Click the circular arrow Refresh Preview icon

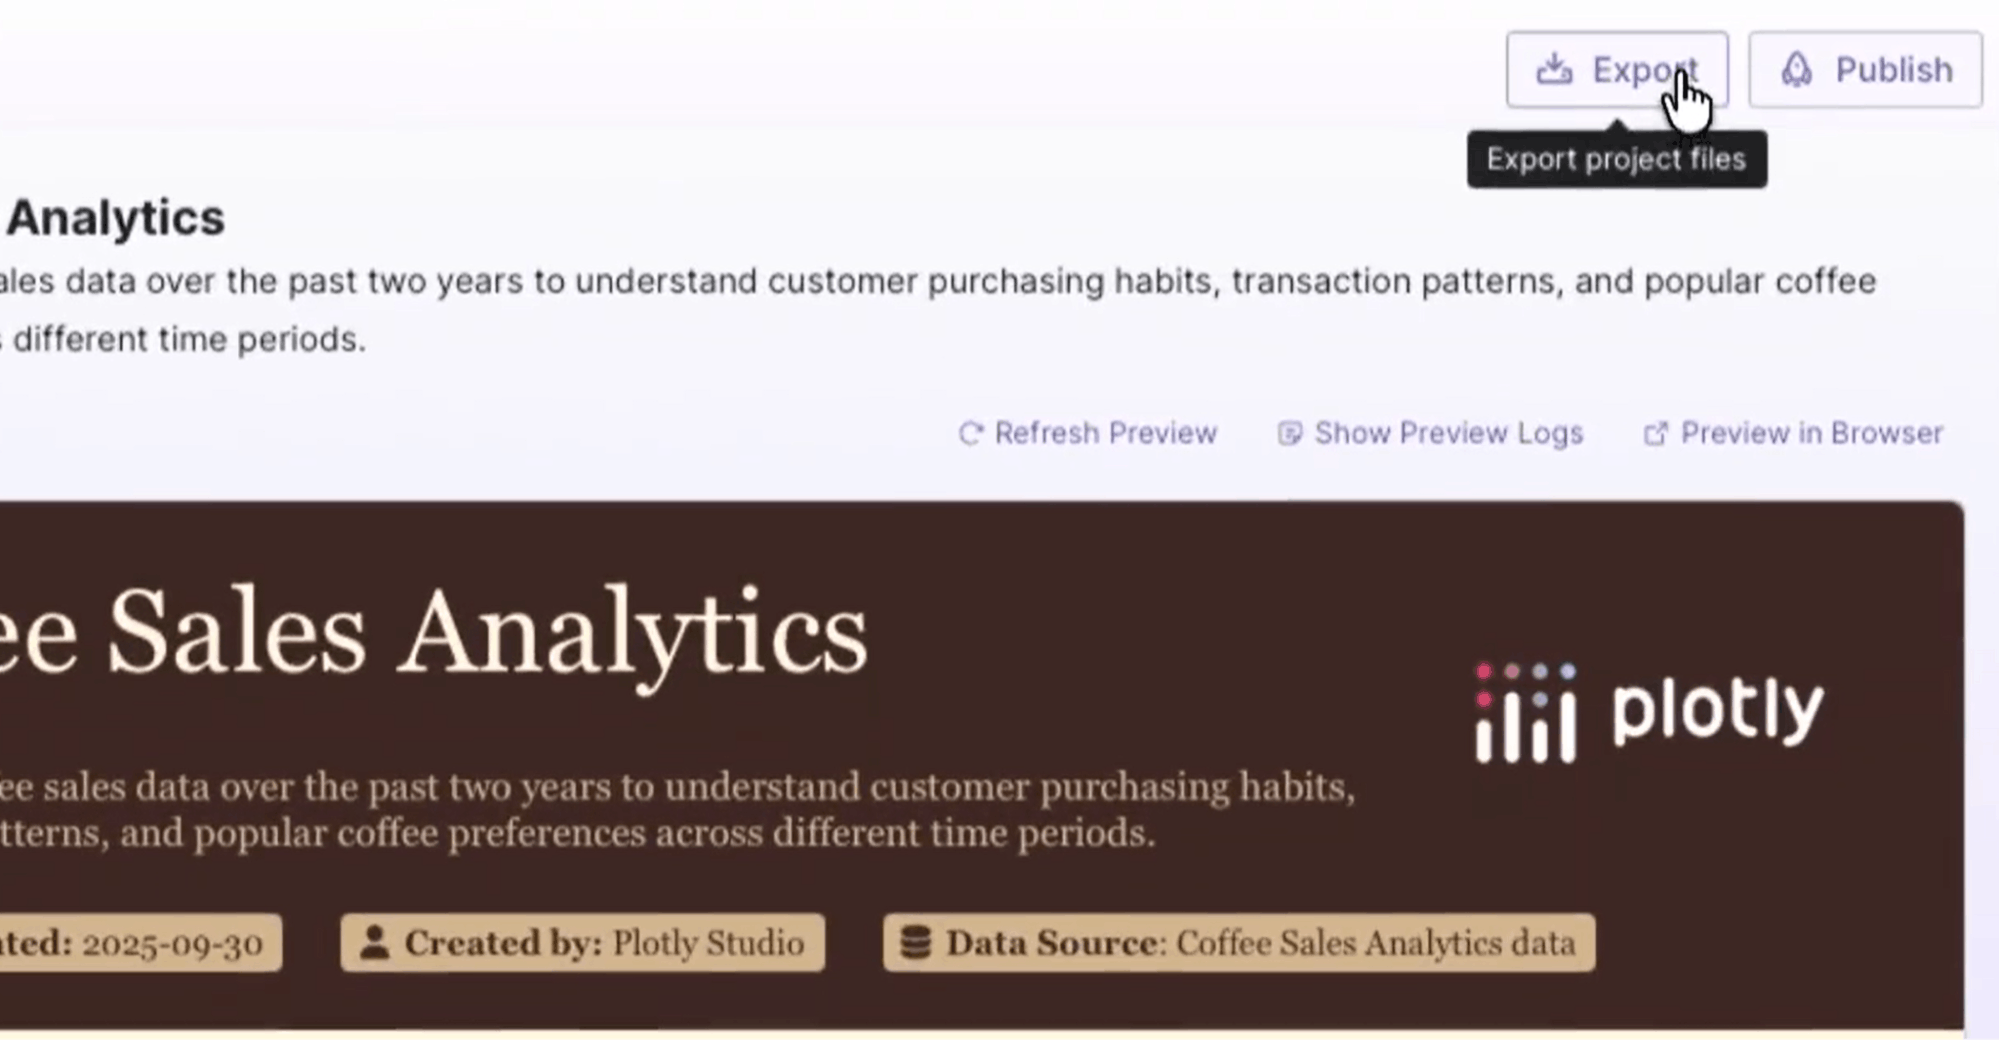[x=970, y=433]
